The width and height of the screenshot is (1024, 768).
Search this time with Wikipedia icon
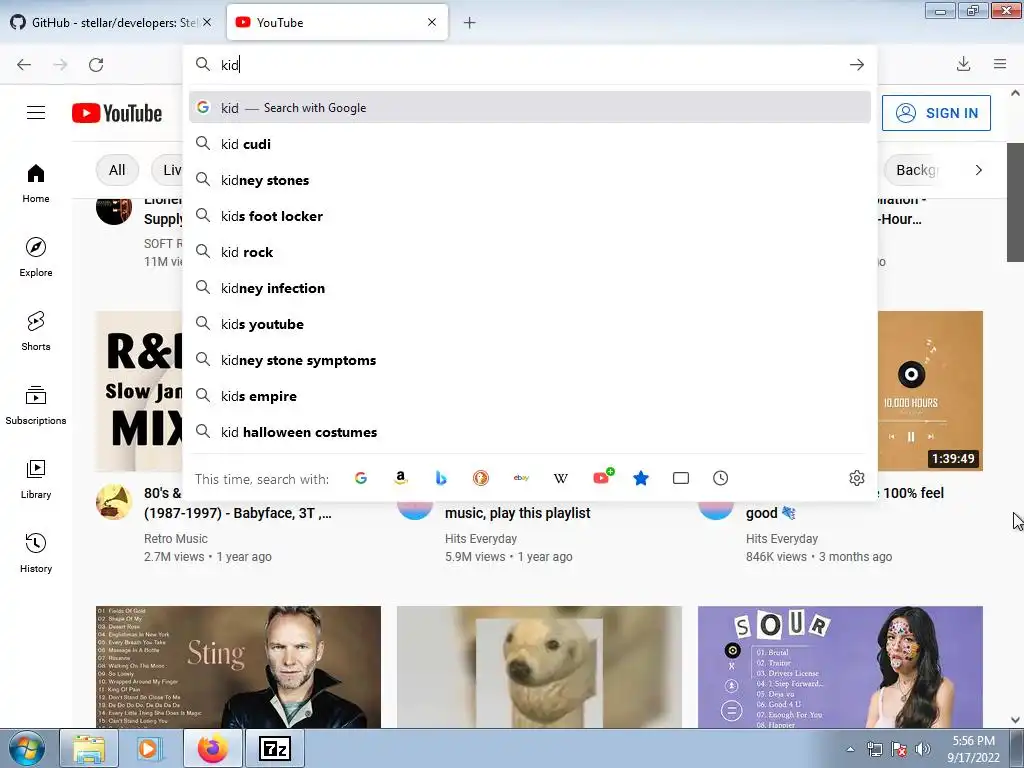[x=560, y=478]
